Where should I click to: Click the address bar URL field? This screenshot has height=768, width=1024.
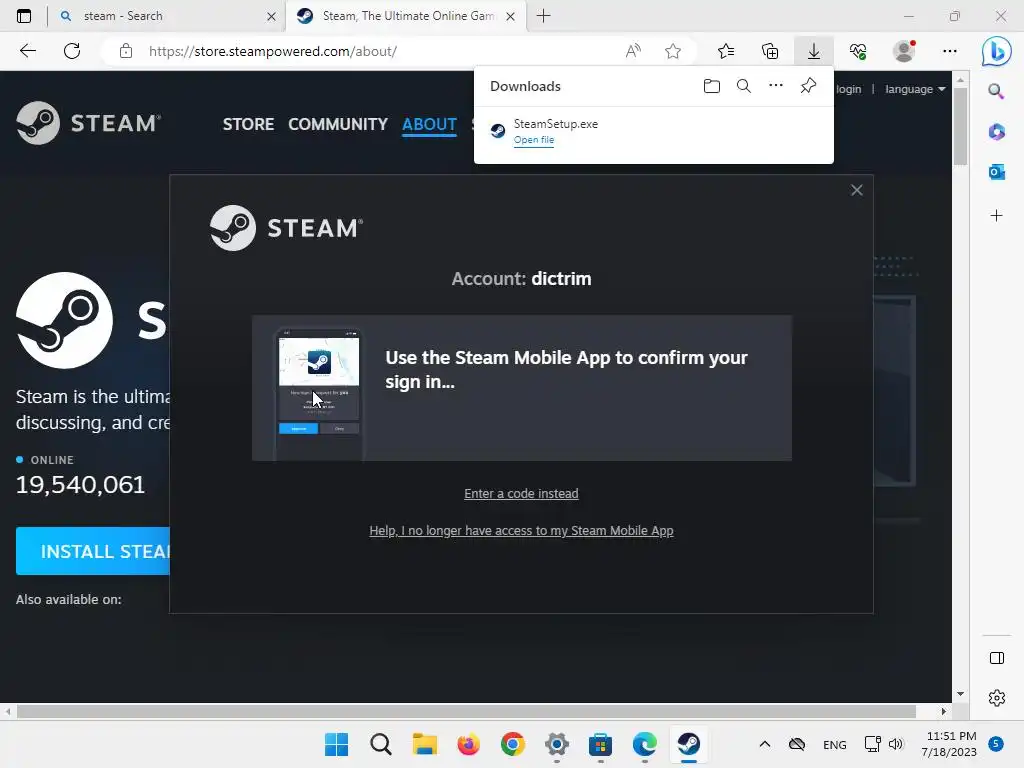[379, 51]
